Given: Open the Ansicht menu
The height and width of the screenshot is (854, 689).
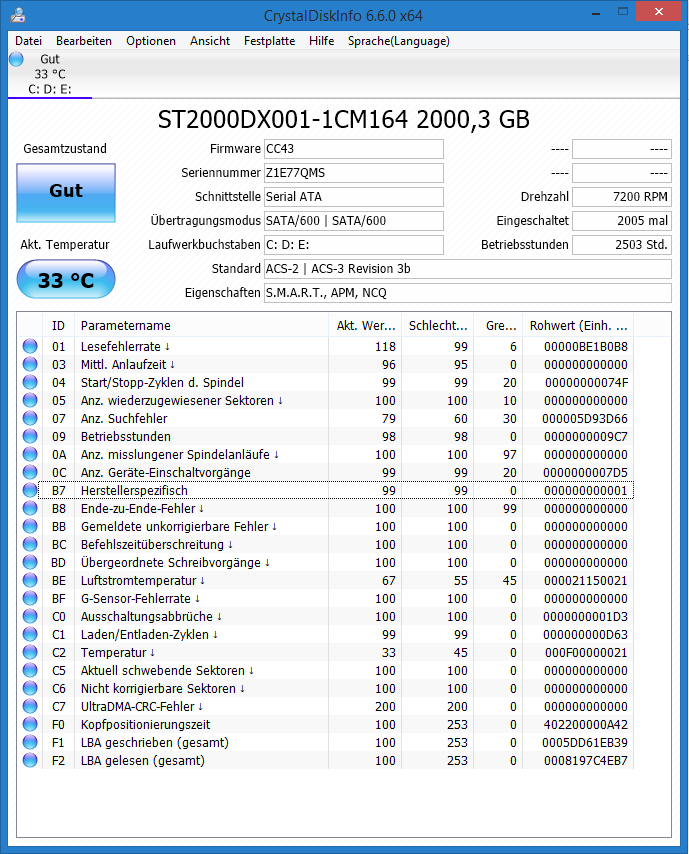Looking at the screenshot, I should pos(210,41).
